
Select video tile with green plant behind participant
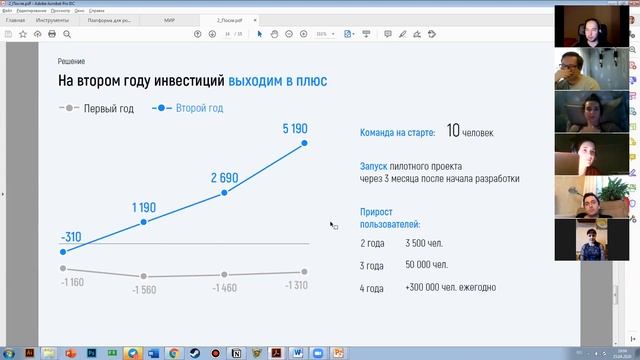tap(592, 197)
